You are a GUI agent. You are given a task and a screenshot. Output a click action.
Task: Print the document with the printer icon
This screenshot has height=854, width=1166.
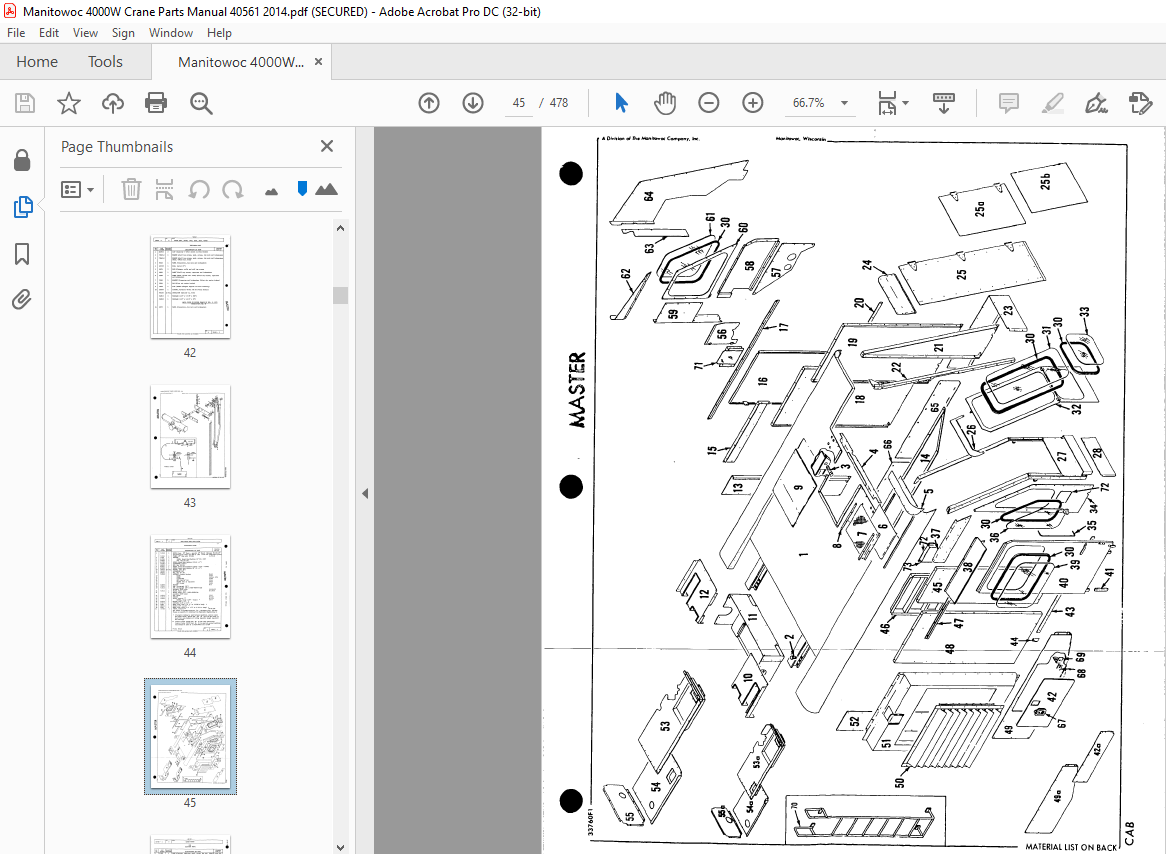[156, 103]
